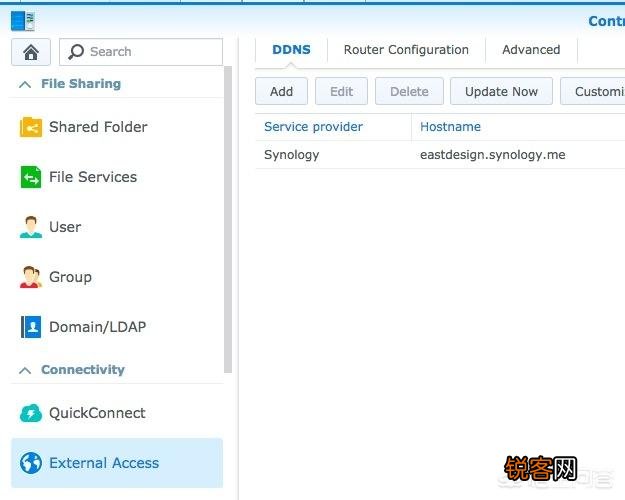The image size is (625, 500).
Task: Click the Edit button
Action: click(341, 91)
